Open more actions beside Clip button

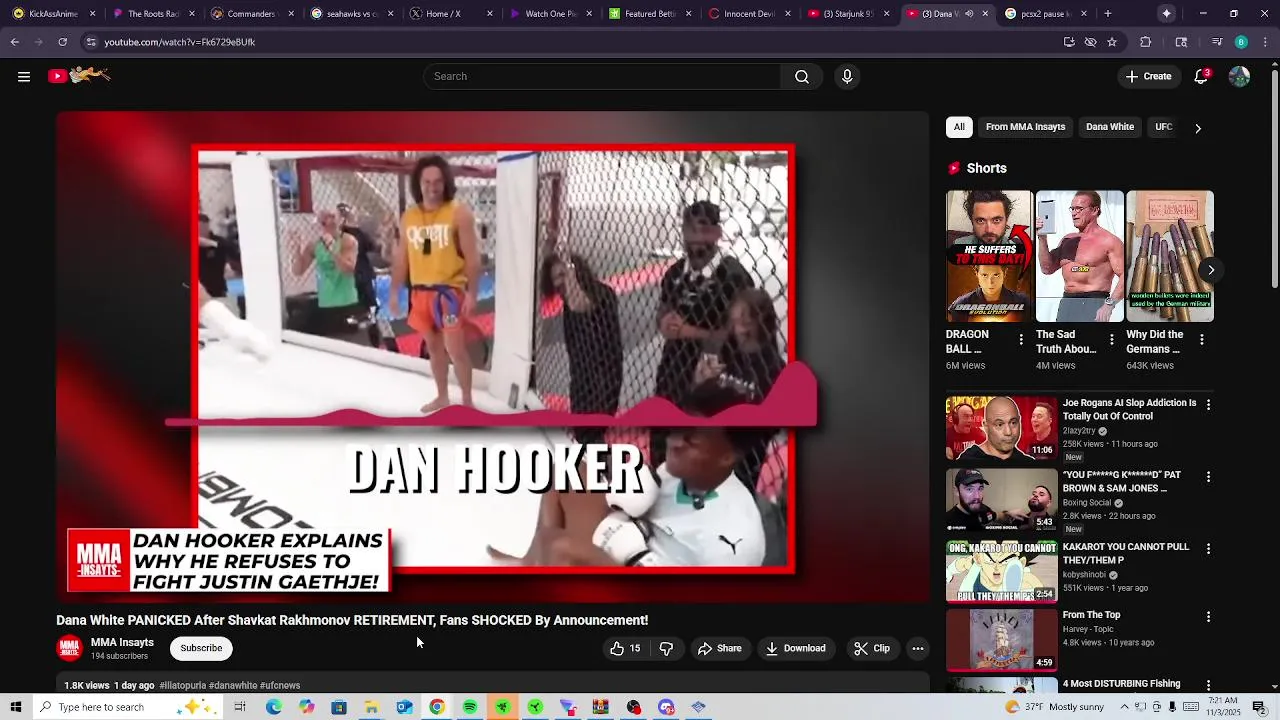tap(918, 648)
